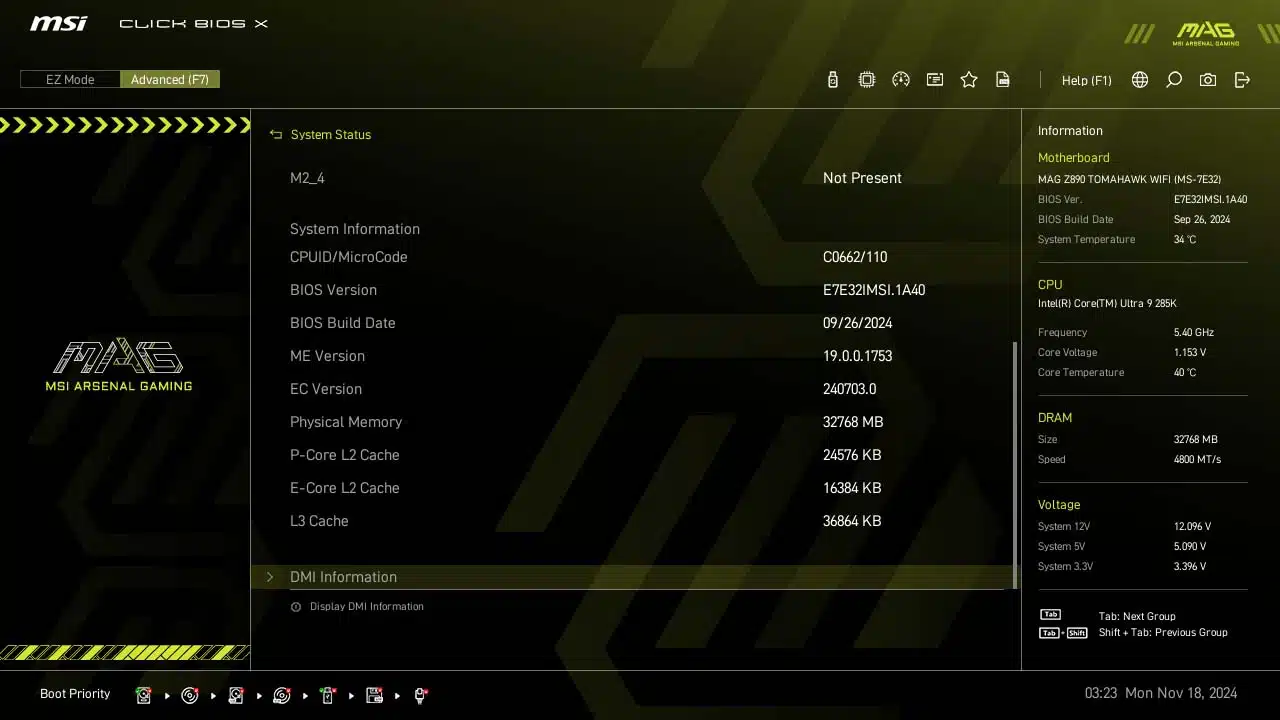Click value 19.0.0.1753
This screenshot has width=1280, height=720.
tap(858, 356)
